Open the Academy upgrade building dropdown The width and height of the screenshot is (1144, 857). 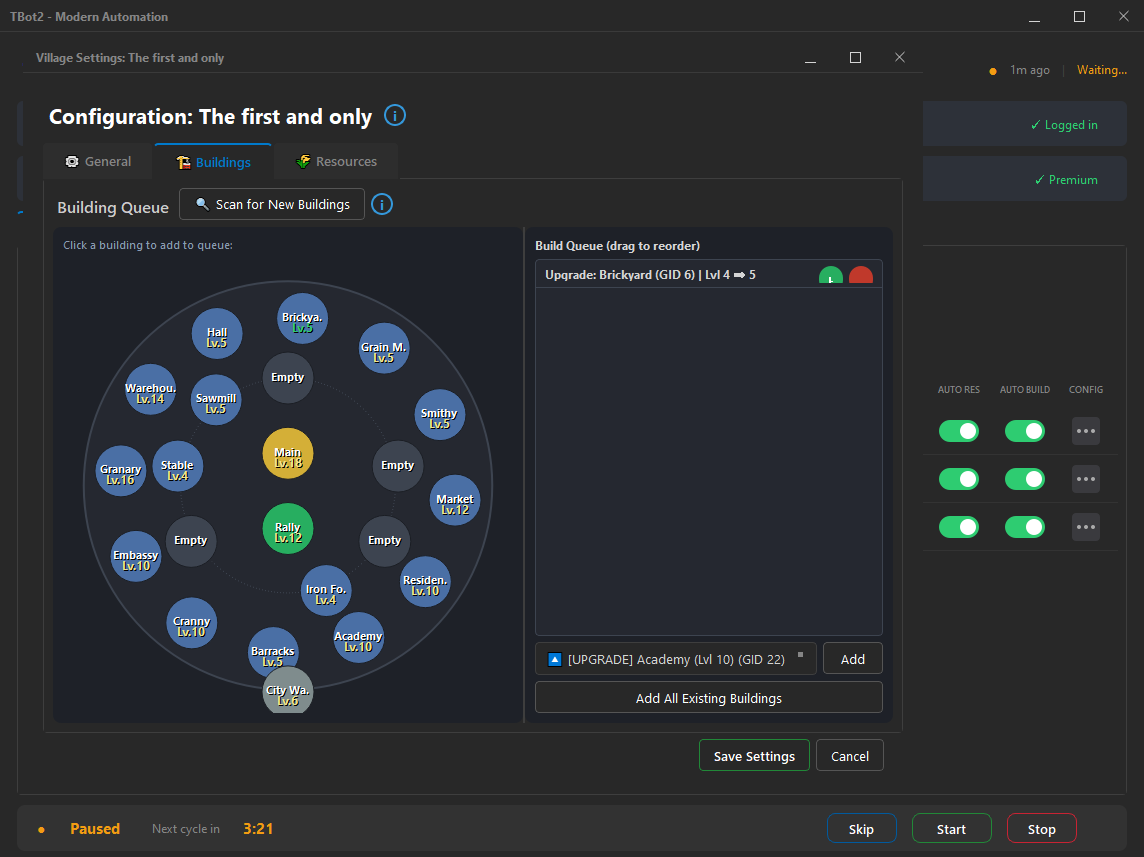(x=675, y=659)
